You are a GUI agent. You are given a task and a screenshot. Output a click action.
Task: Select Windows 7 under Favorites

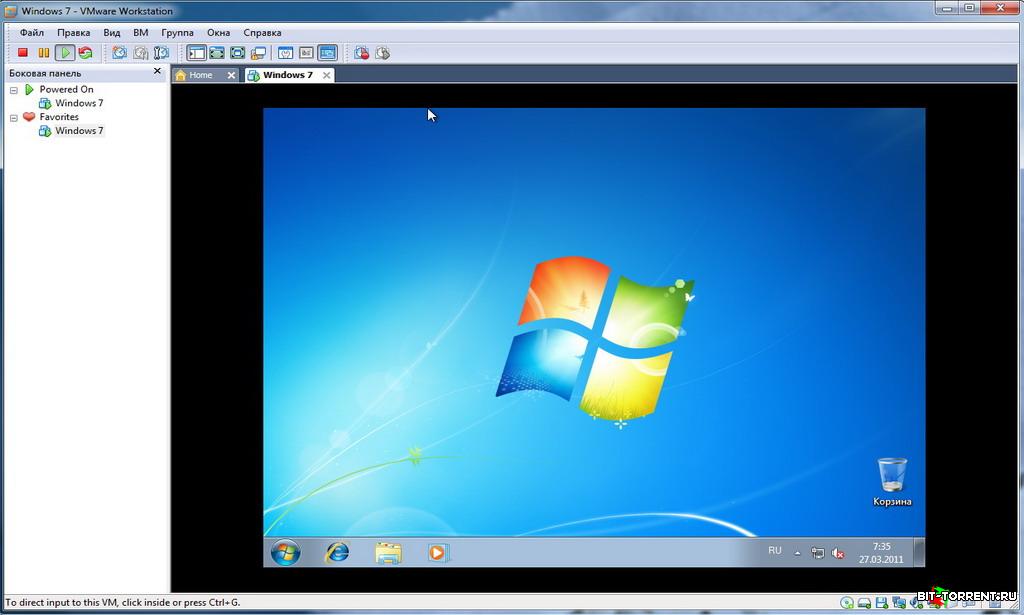pos(78,131)
